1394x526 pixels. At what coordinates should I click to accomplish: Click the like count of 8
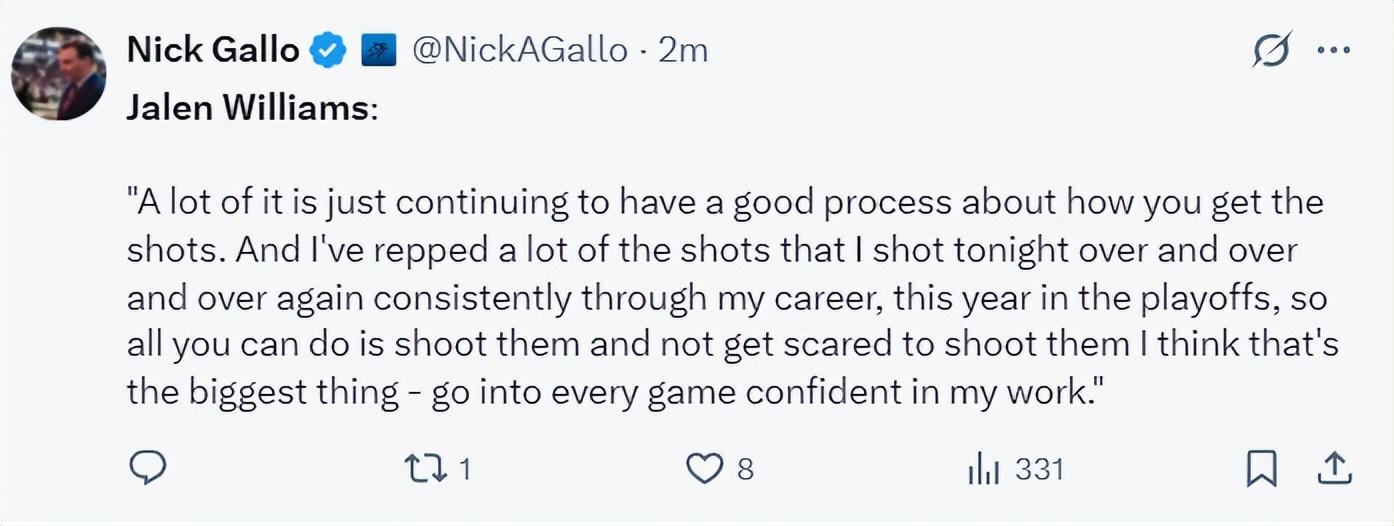[x=745, y=468]
